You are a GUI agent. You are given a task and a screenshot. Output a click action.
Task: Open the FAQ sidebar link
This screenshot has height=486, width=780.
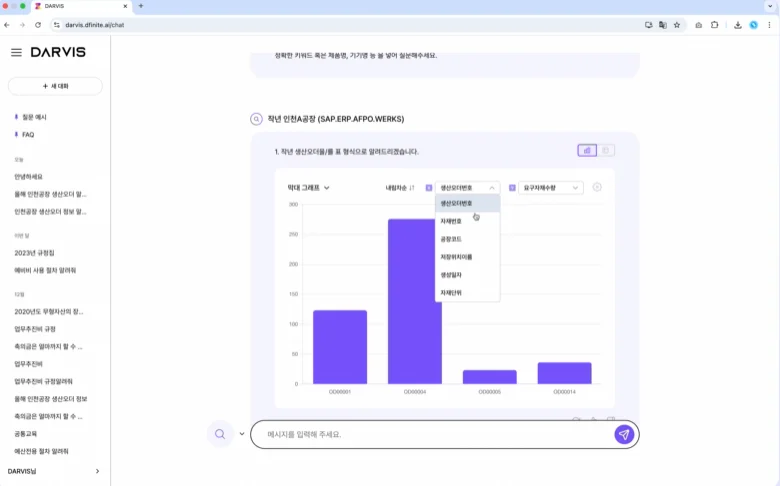[28, 134]
